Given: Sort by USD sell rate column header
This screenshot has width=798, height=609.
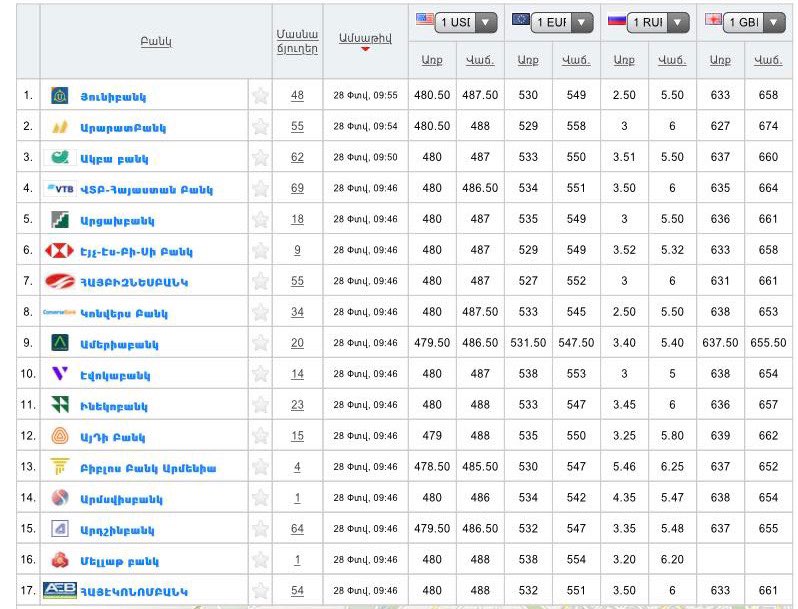Looking at the screenshot, I should [480, 60].
